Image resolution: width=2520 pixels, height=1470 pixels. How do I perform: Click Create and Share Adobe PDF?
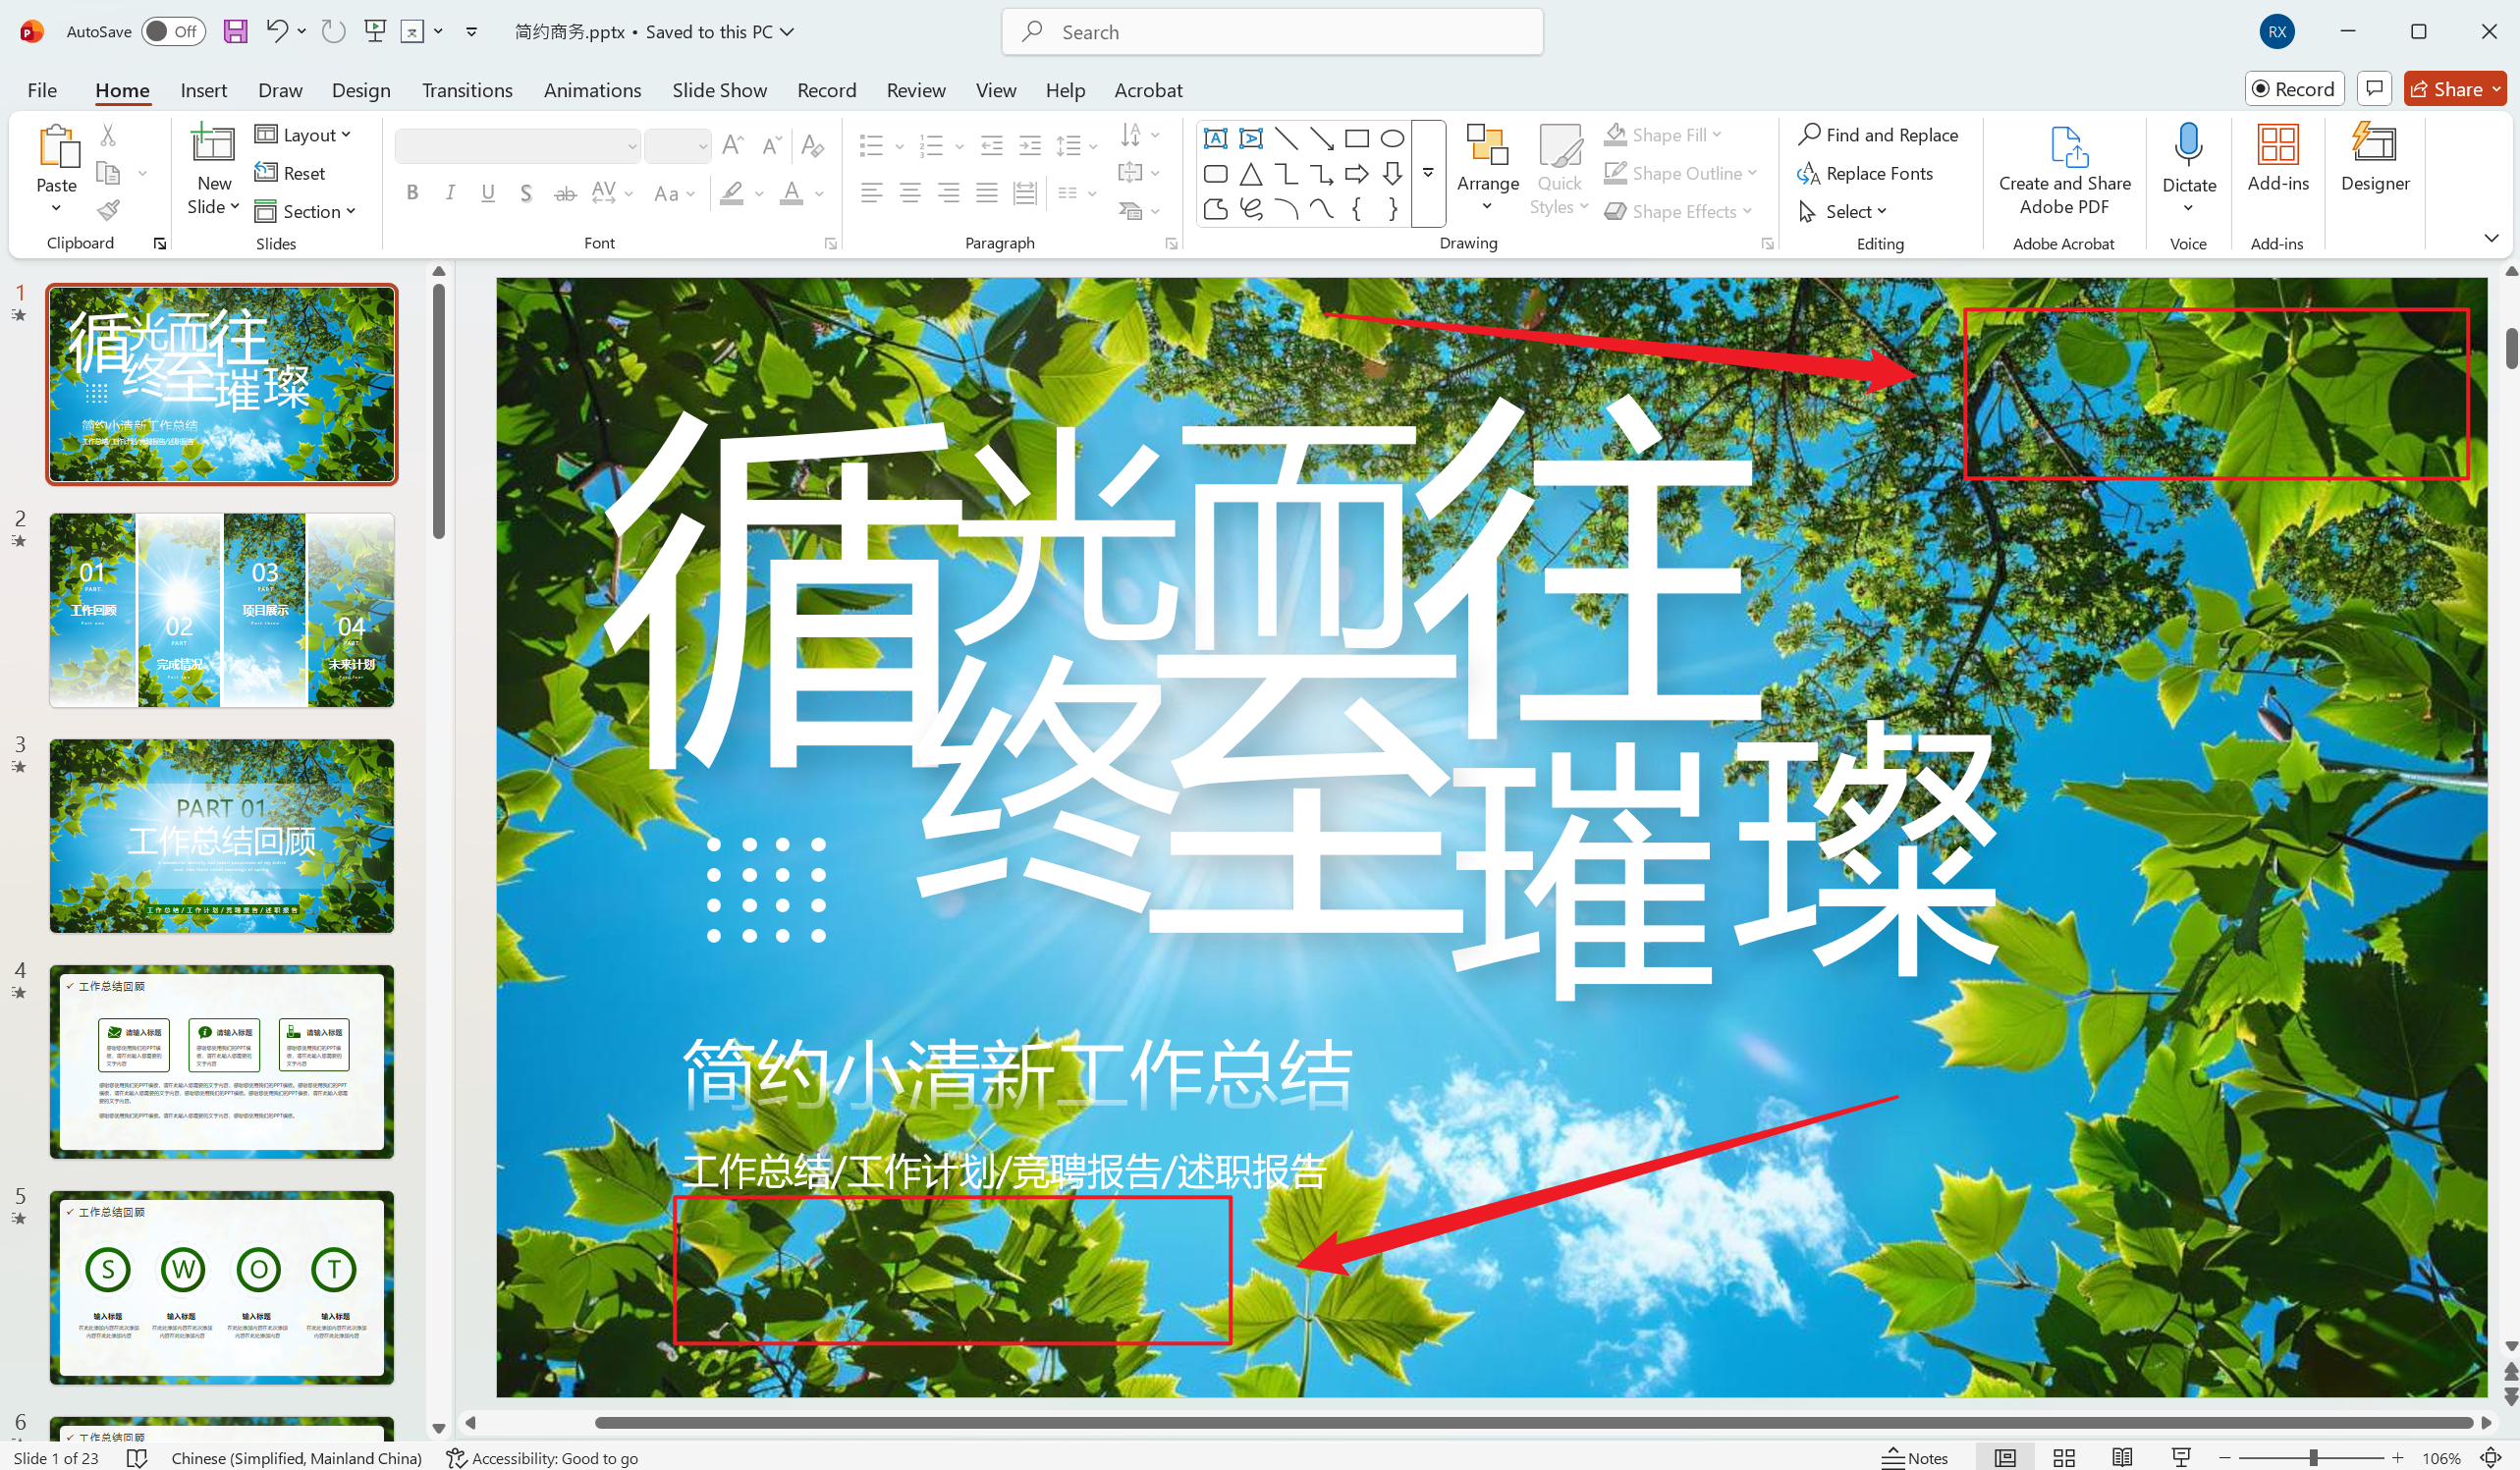pos(2064,168)
